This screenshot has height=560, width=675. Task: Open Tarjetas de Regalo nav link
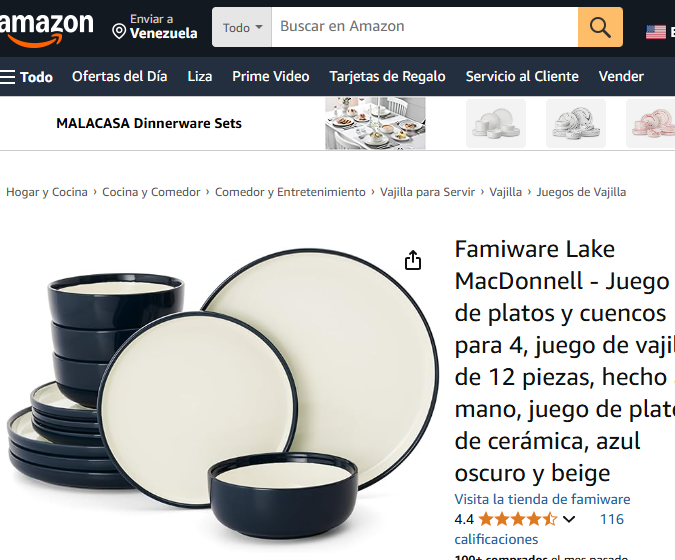point(387,77)
